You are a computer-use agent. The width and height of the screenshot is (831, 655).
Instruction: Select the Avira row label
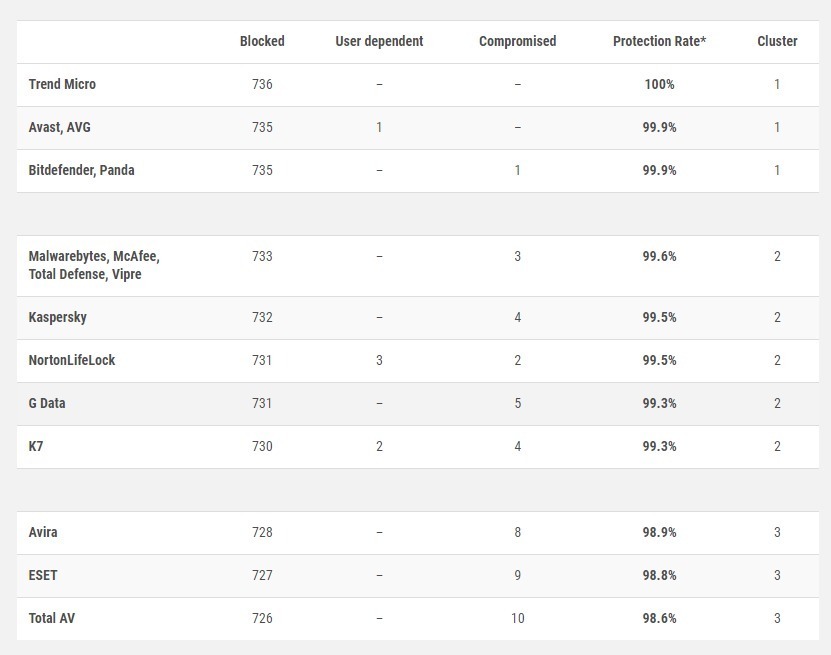coord(42,532)
